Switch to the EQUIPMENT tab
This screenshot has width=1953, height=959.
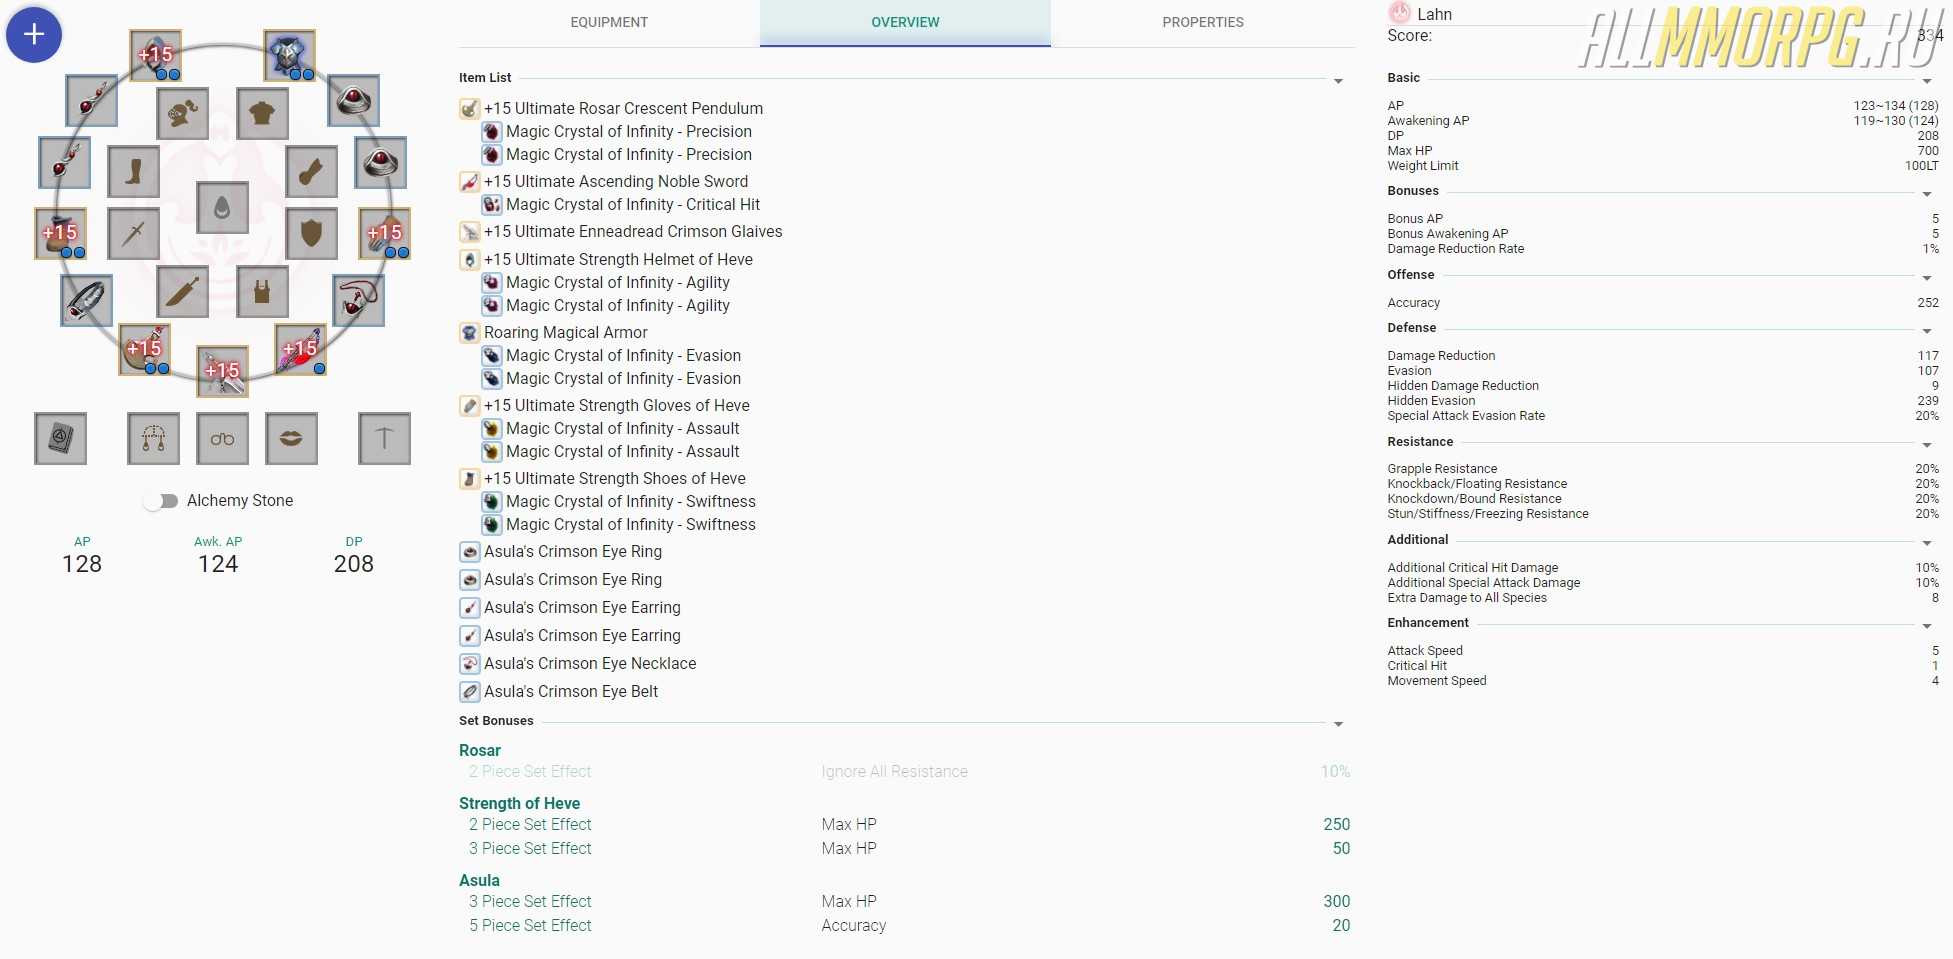point(609,22)
